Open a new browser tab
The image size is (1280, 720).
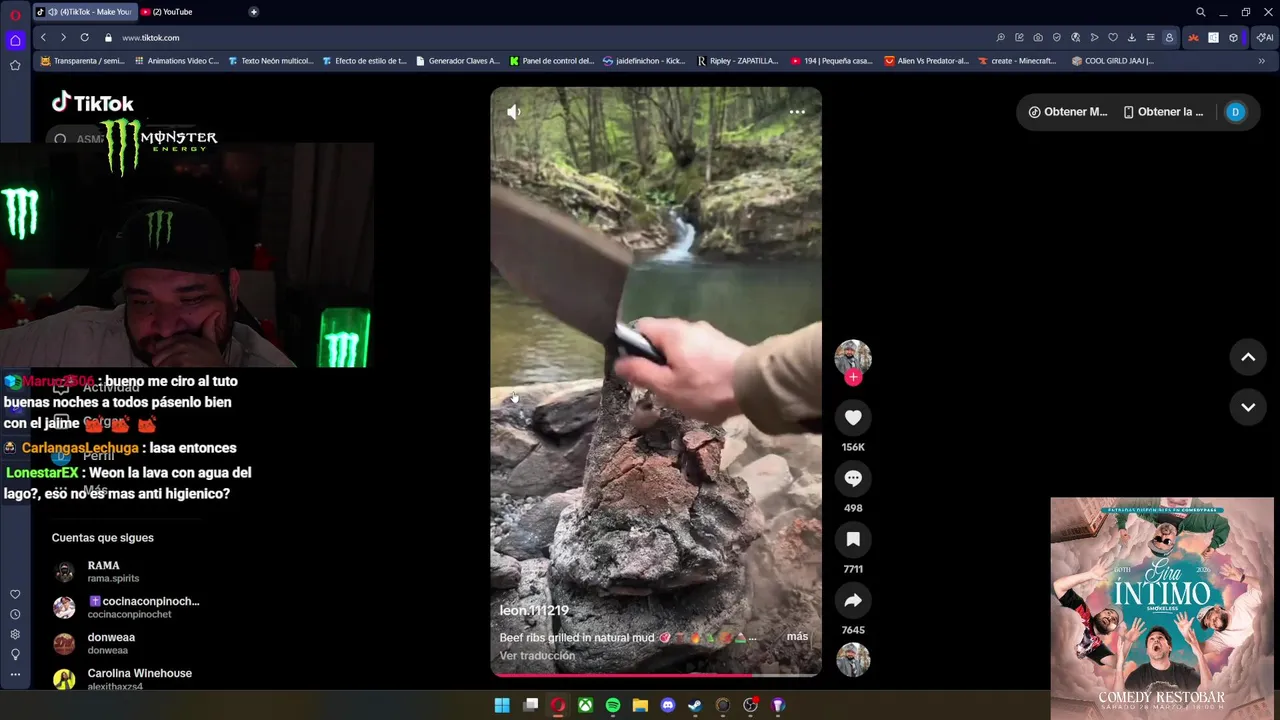pyautogui.click(x=253, y=12)
